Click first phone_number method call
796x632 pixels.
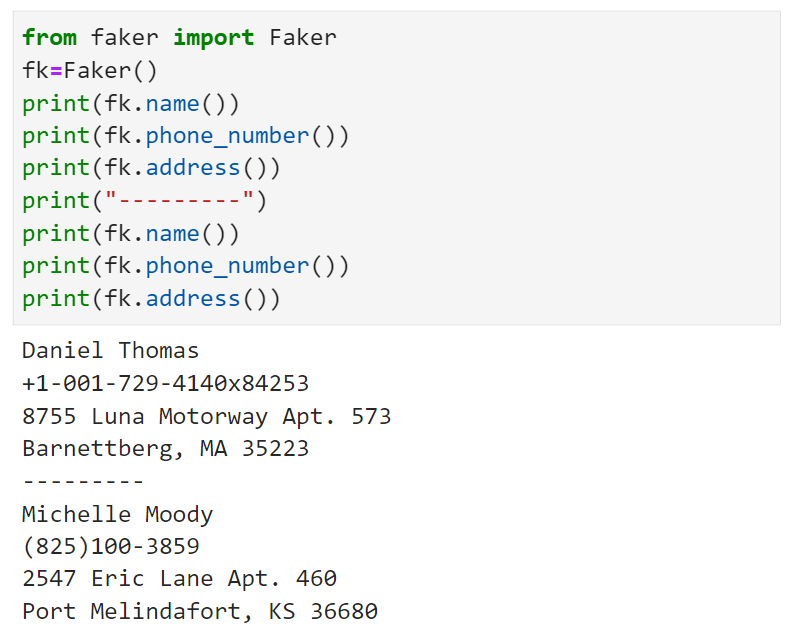[x=227, y=136]
